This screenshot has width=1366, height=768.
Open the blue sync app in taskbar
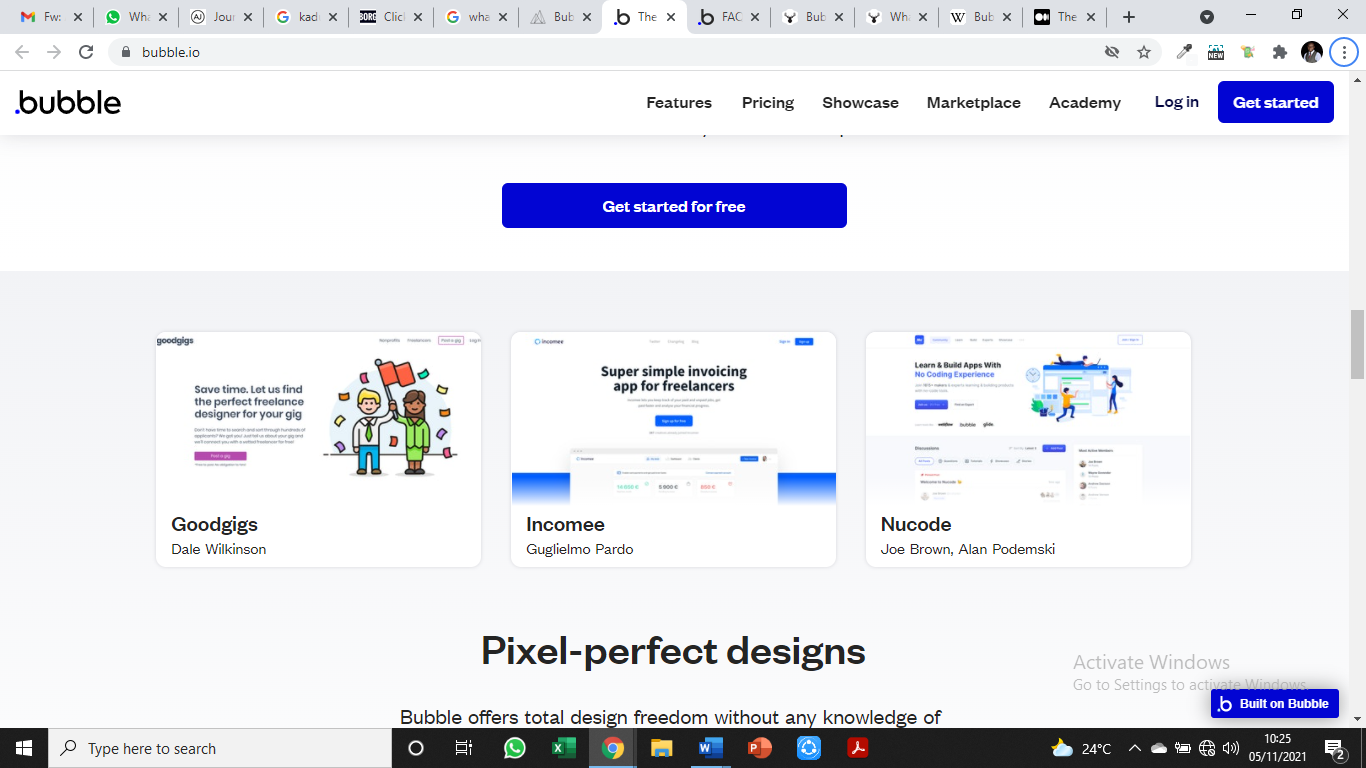tap(808, 748)
